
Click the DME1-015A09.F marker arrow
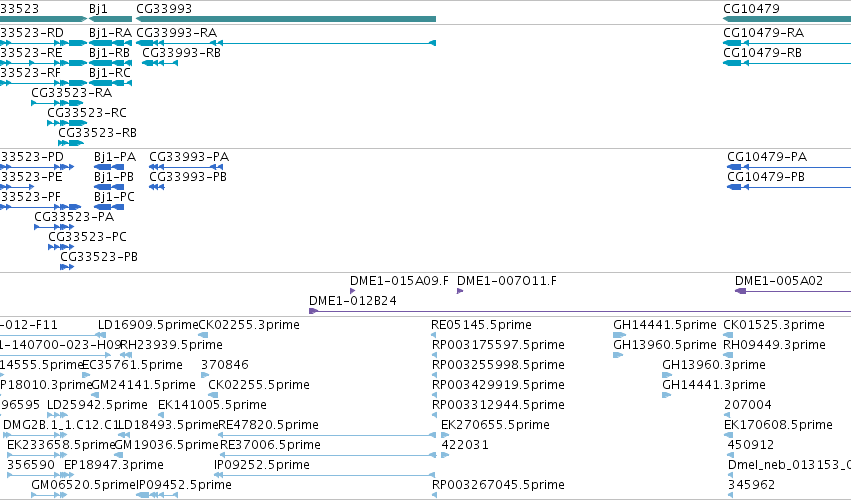353,291
